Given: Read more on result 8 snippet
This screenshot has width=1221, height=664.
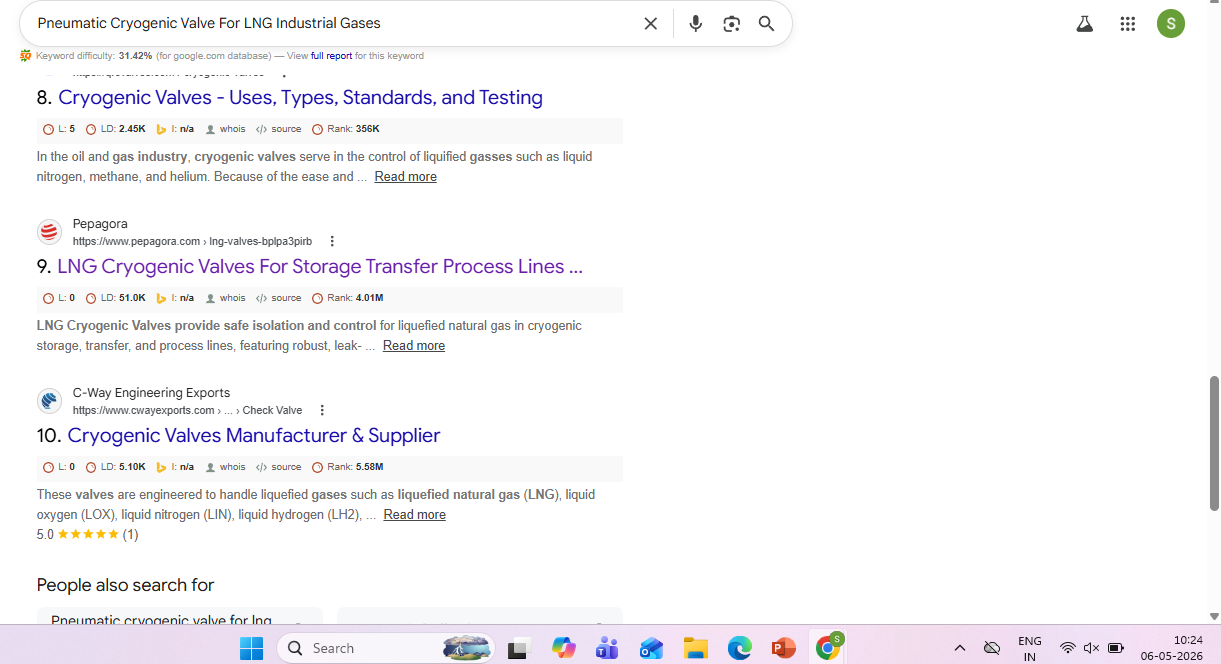Looking at the screenshot, I should point(405,177).
